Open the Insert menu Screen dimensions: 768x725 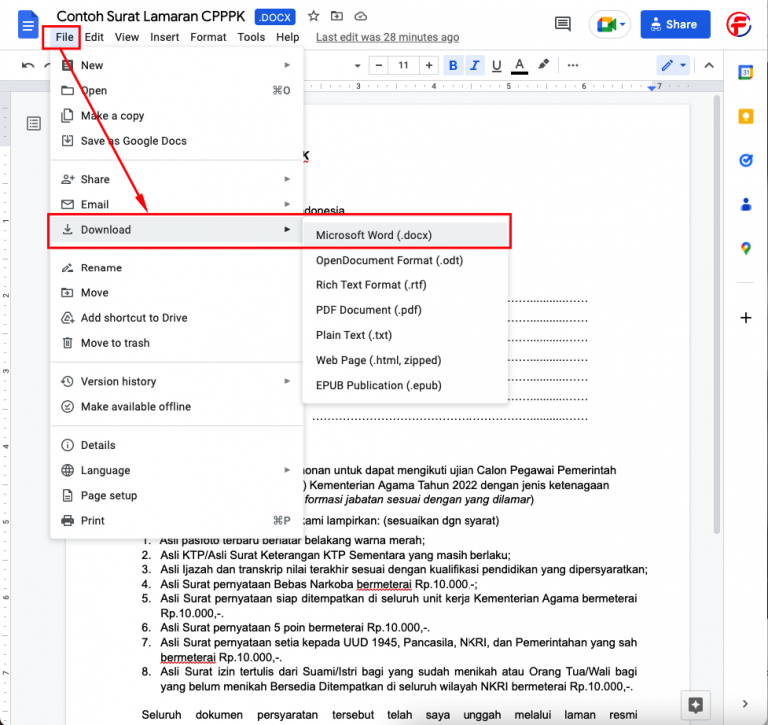point(165,37)
